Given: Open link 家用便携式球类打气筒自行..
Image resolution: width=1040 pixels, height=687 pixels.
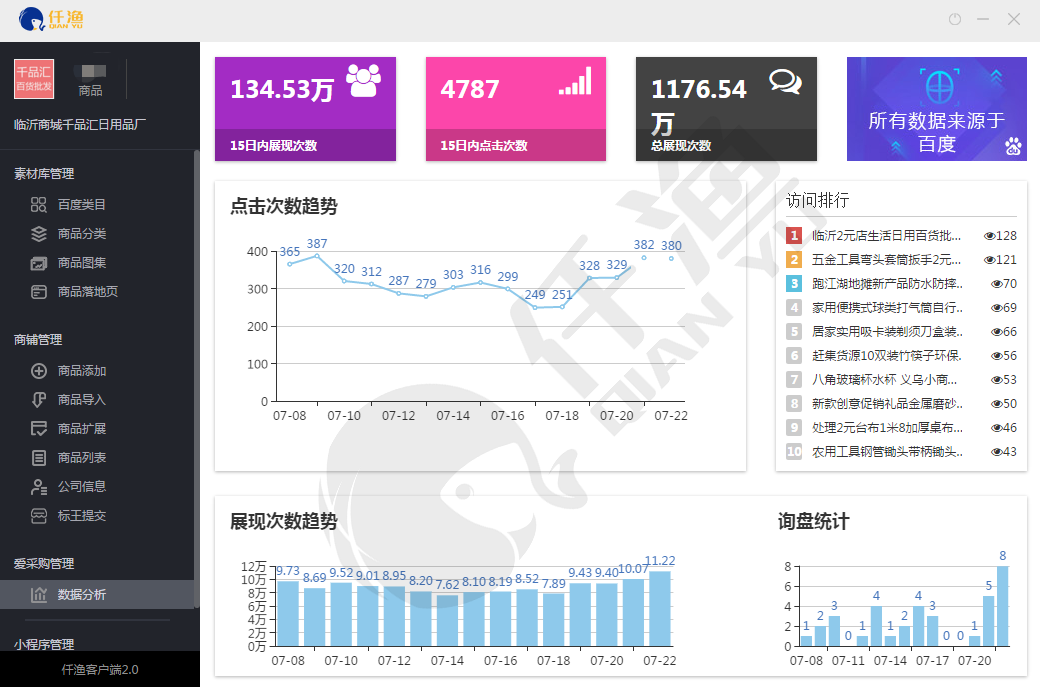Looking at the screenshot, I should pos(887,308).
